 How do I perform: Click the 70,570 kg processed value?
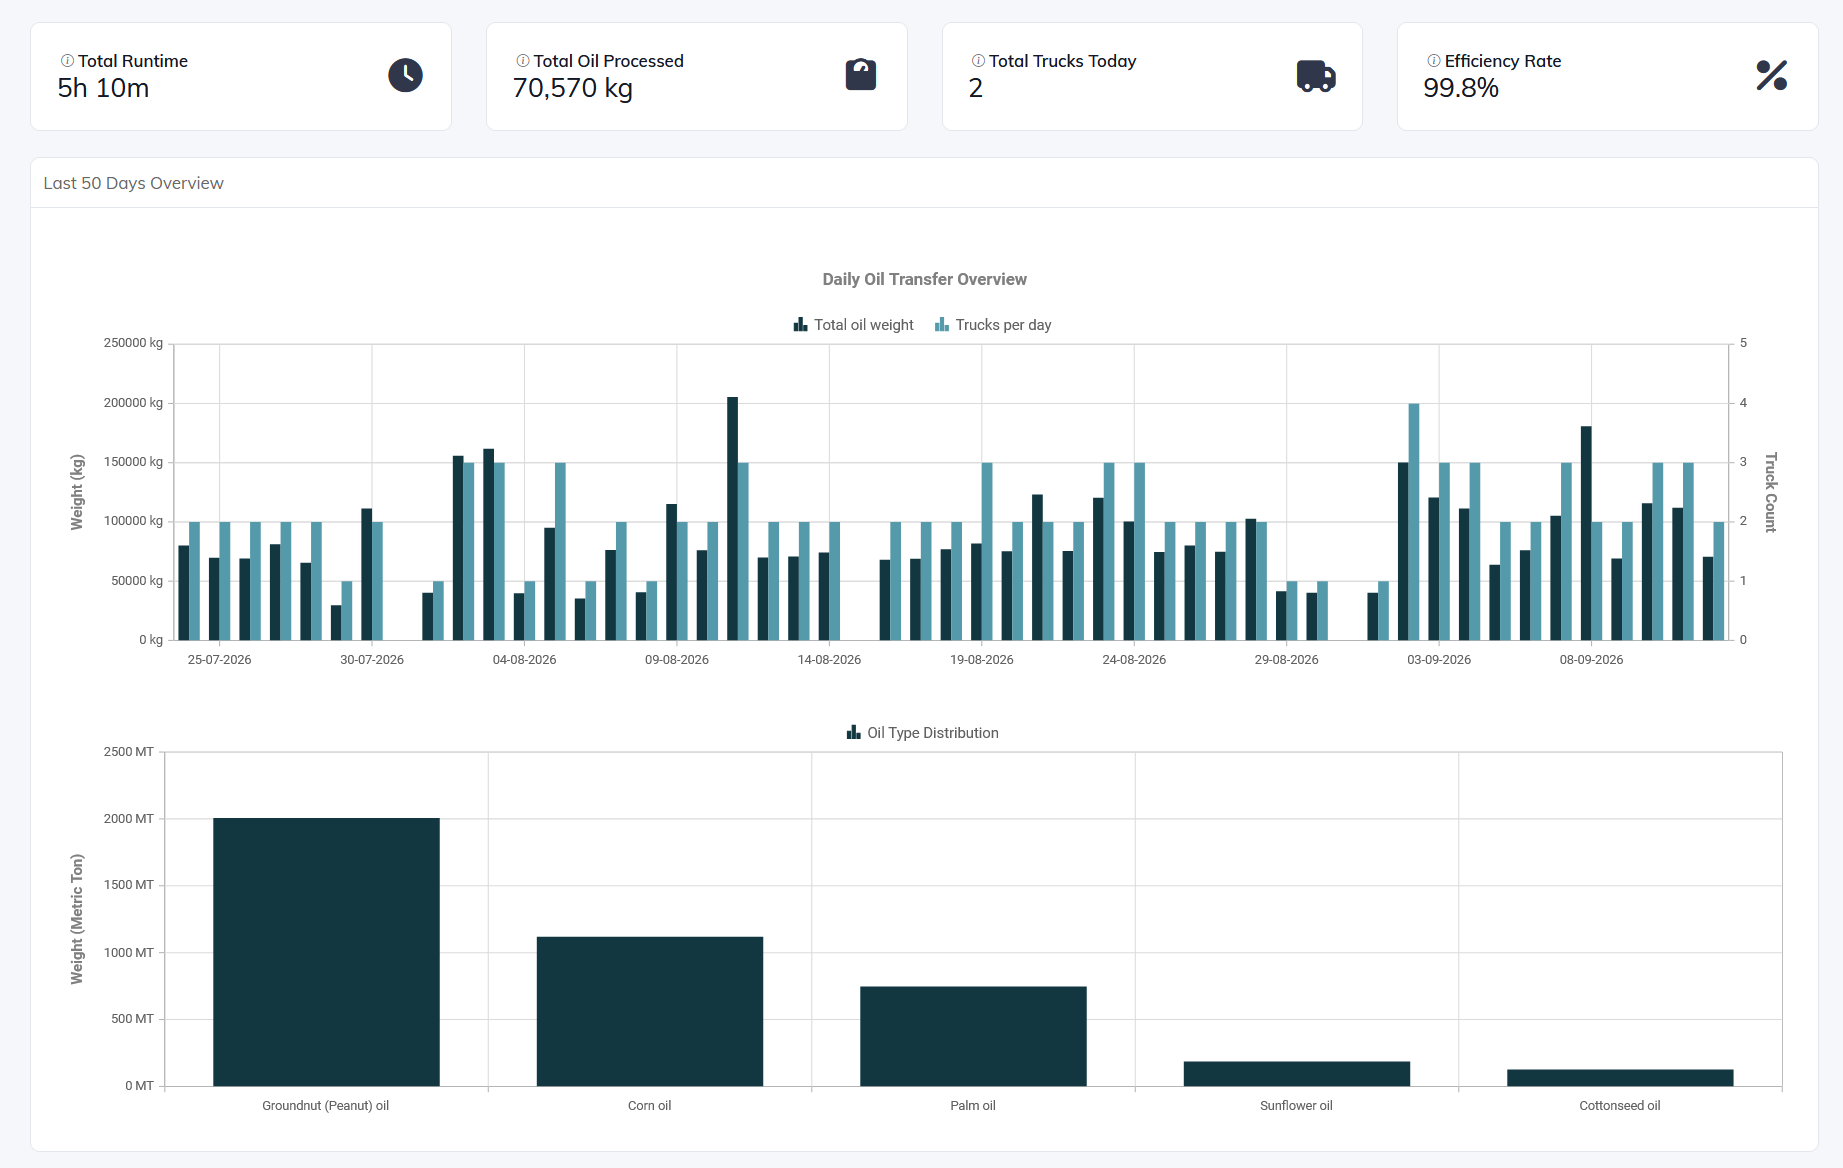(573, 88)
